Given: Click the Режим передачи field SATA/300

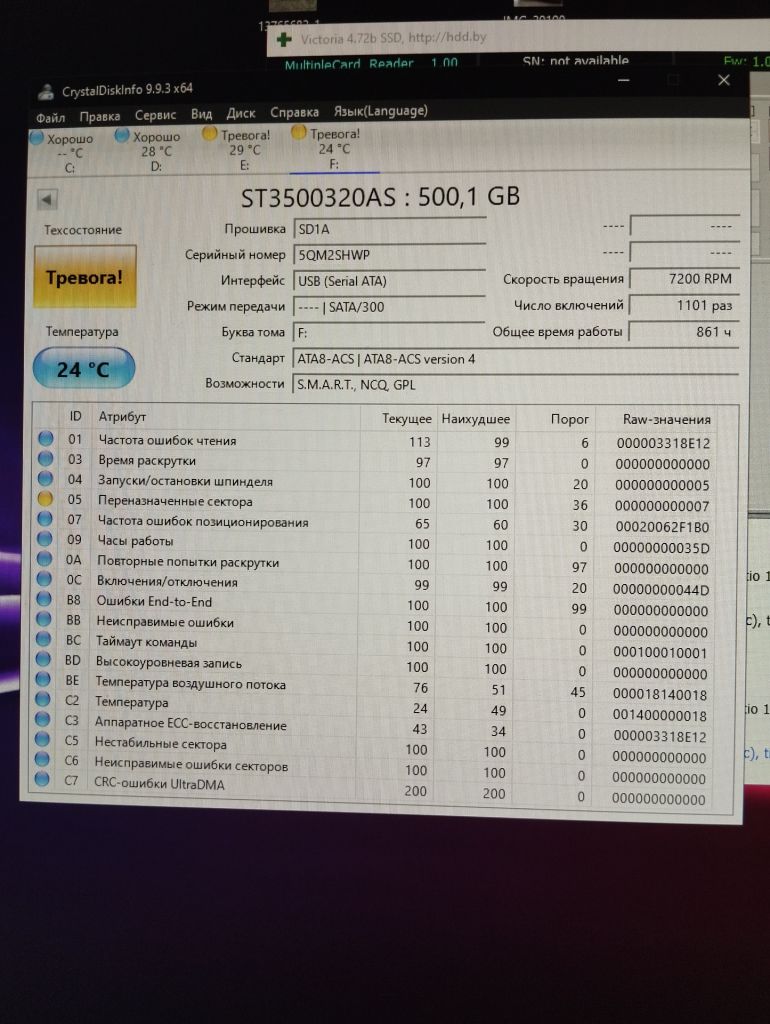Looking at the screenshot, I should tap(389, 307).
